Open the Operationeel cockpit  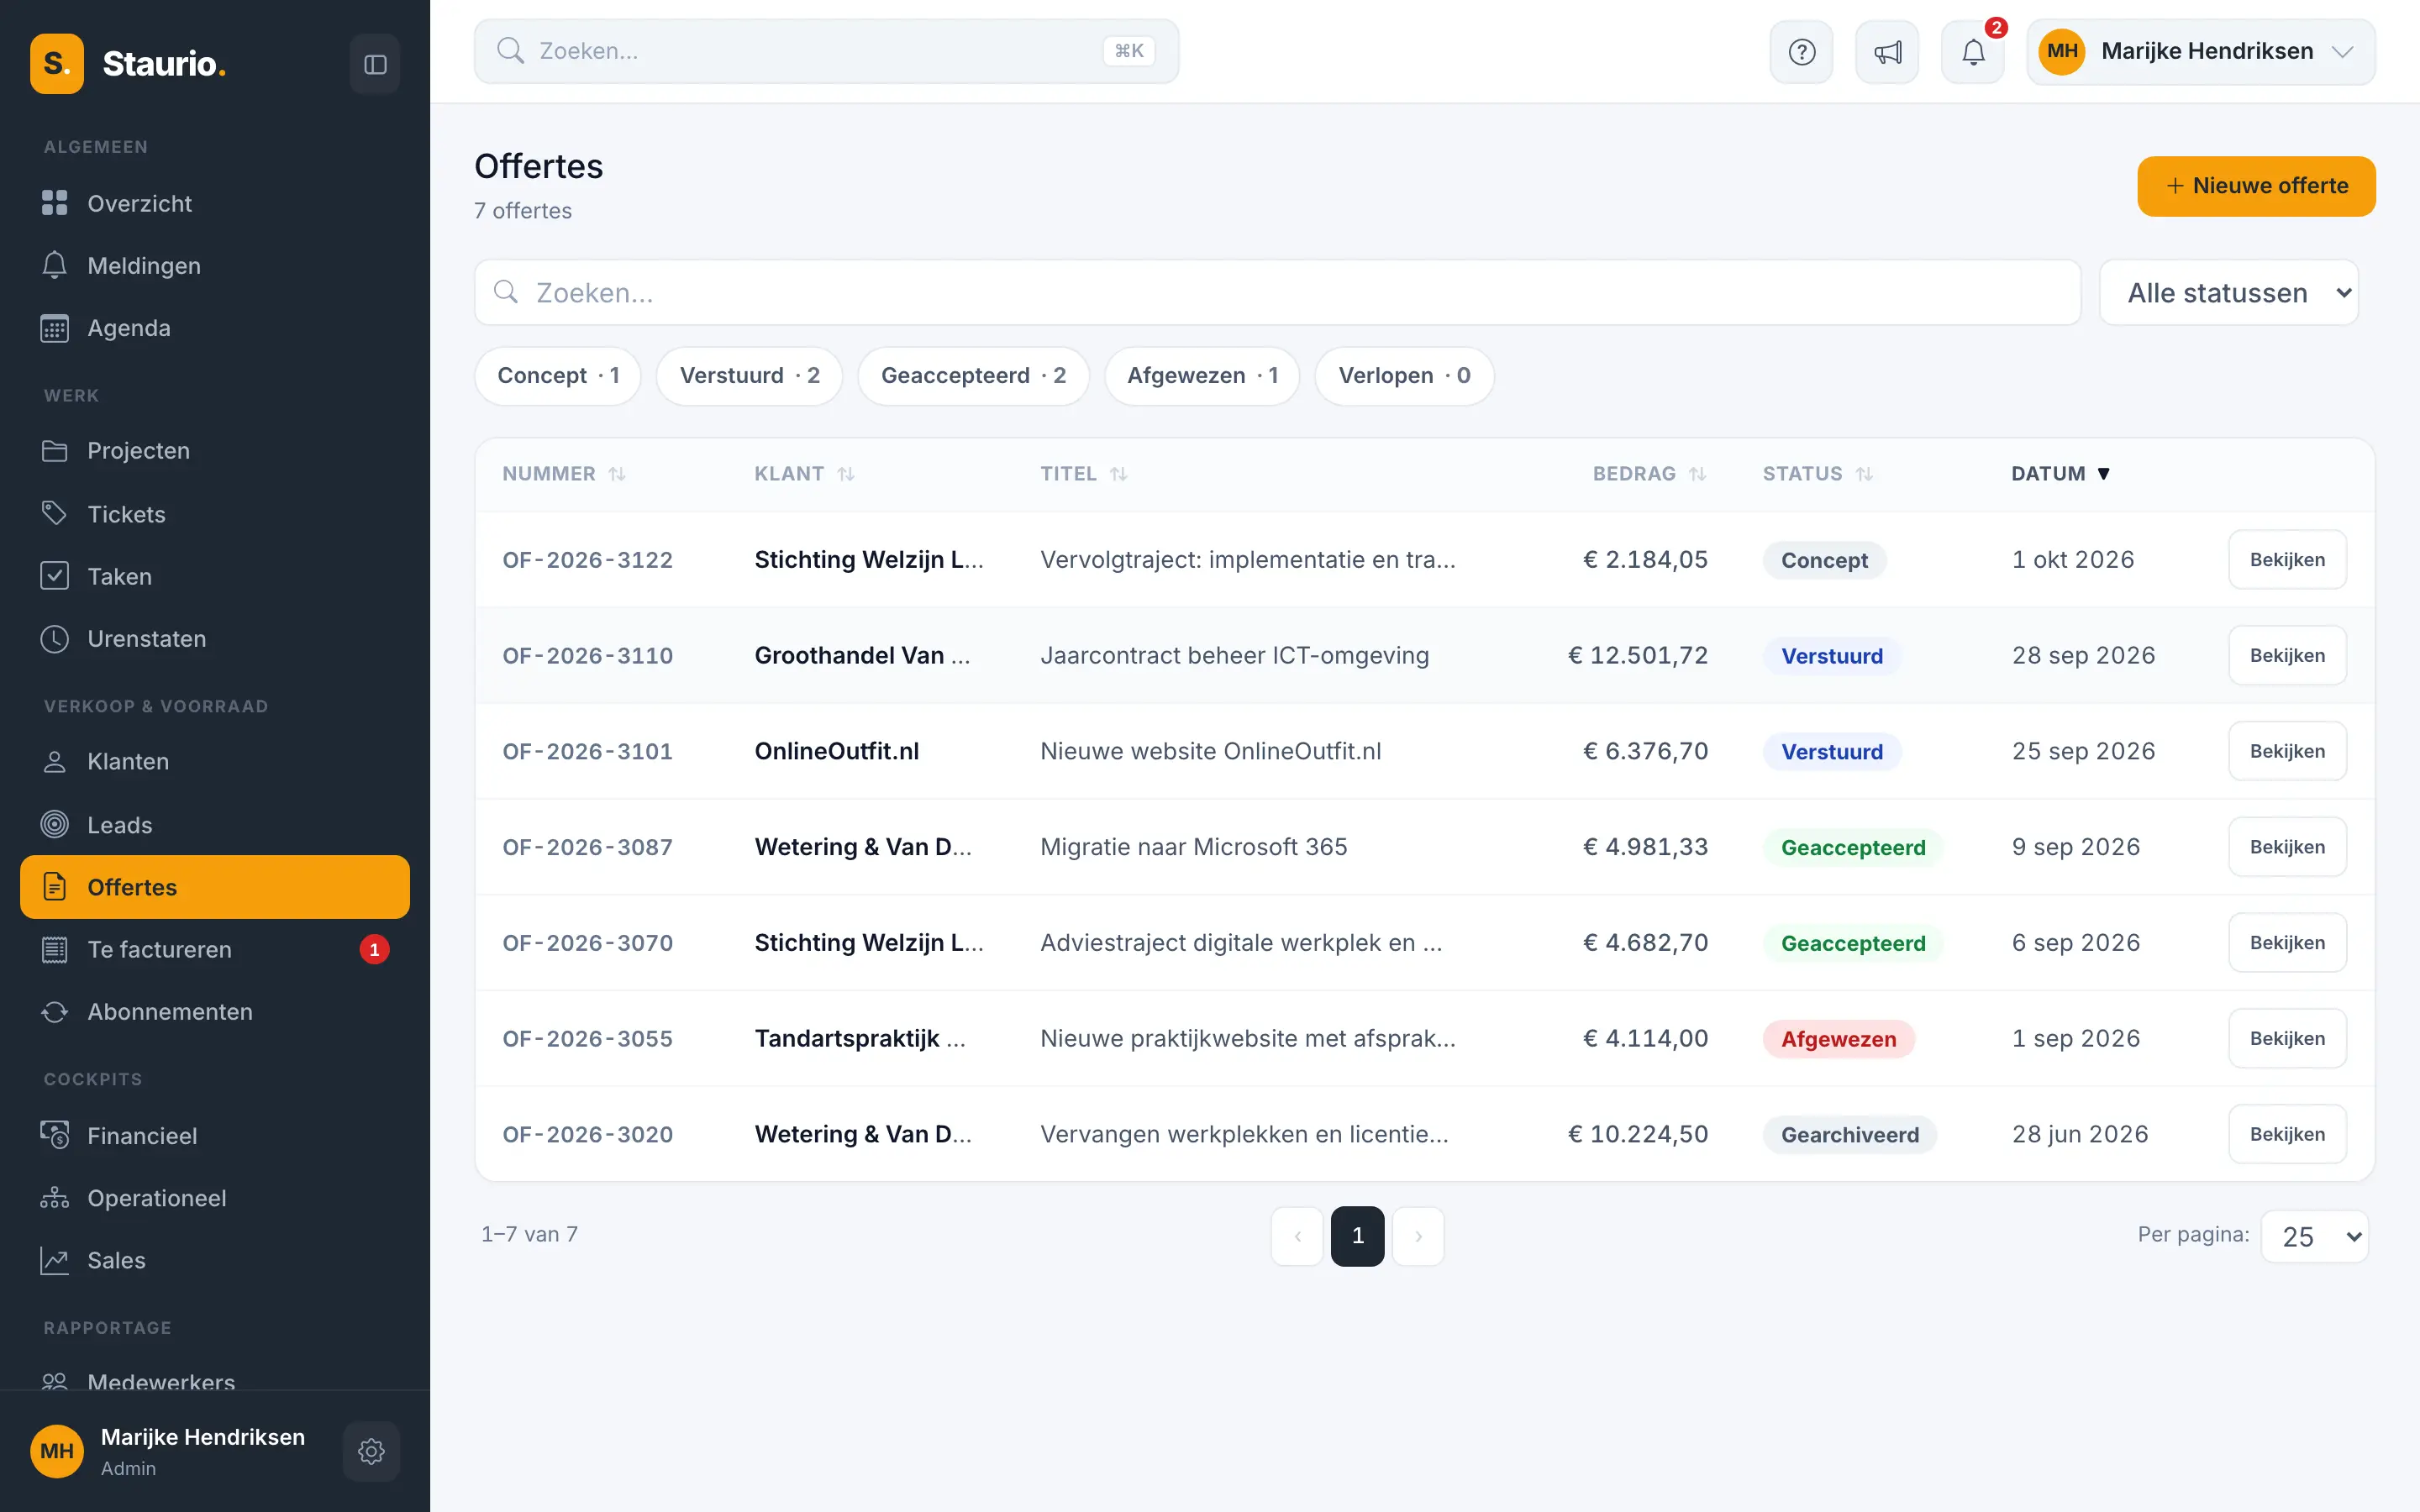tap(215, 1198)
